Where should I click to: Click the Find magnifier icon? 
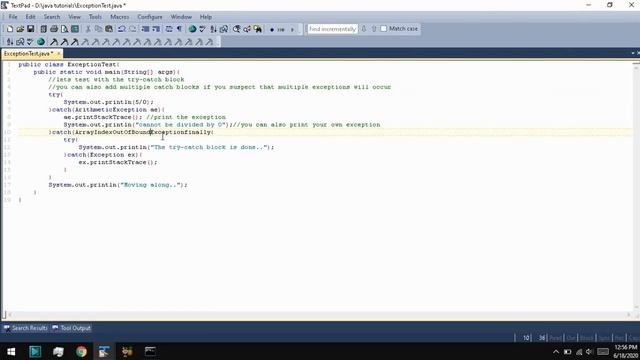(236, 29)
